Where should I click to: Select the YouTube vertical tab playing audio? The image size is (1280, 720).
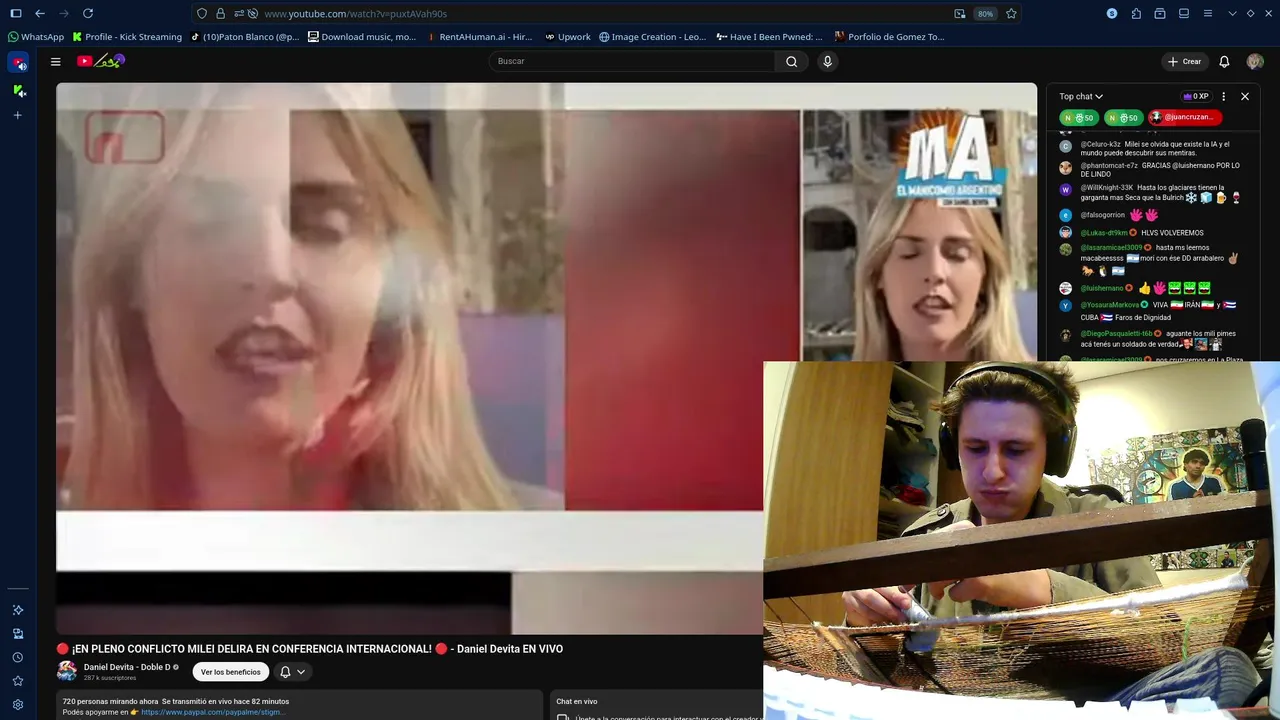18,63
